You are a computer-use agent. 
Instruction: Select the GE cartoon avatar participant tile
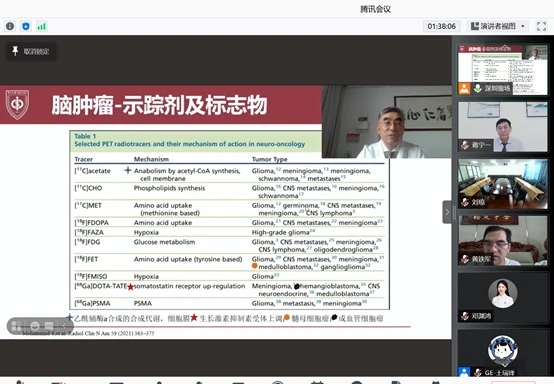pyautogui.click(x=502, y=353)
